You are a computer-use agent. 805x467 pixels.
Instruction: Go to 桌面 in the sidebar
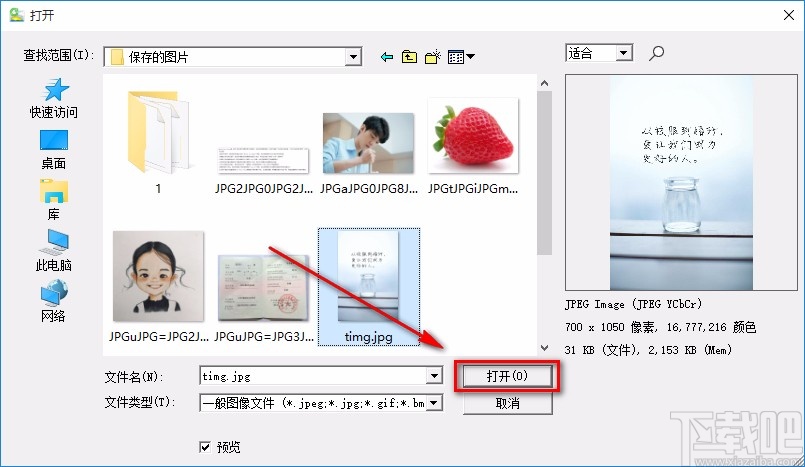[53, 150]
